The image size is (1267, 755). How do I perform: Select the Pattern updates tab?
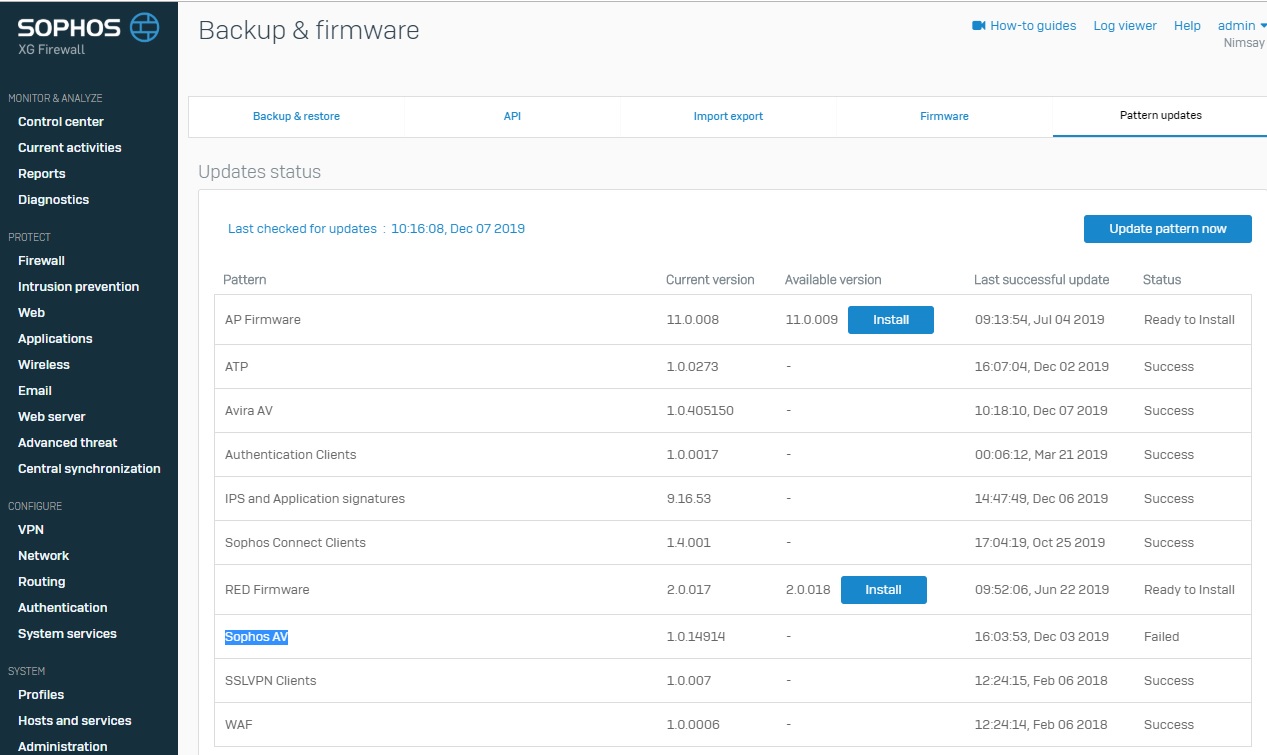[x=1160, y=116]
